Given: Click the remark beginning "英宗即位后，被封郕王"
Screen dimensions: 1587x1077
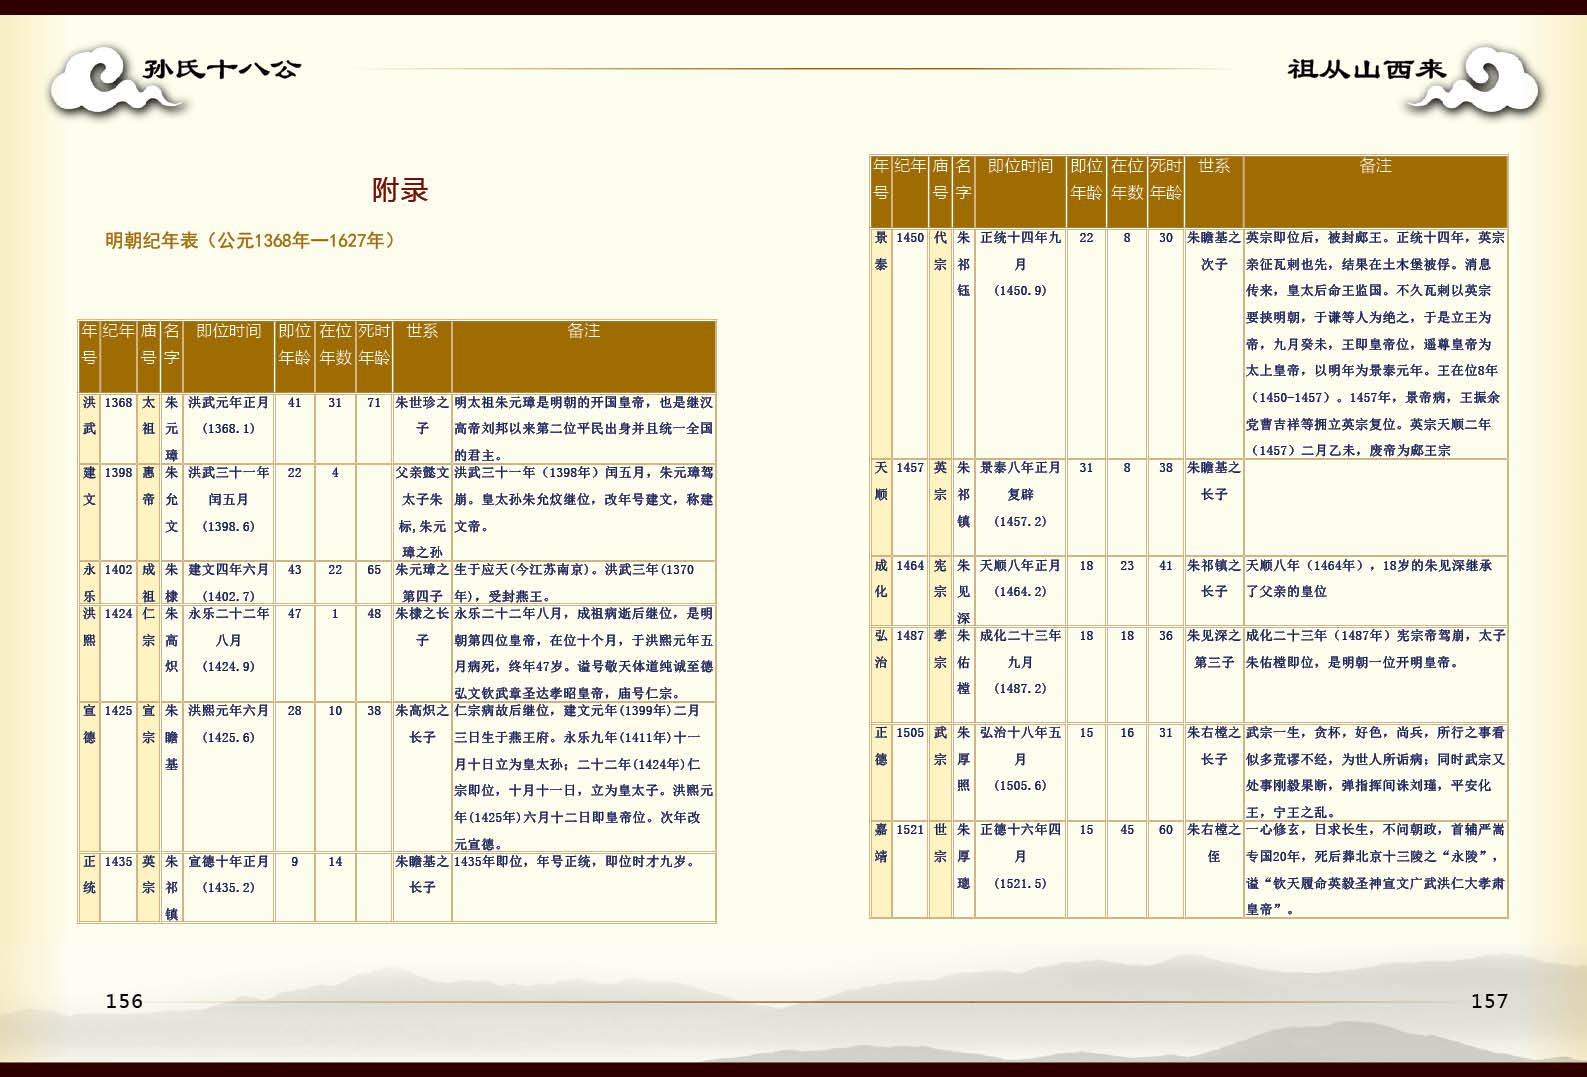Looking at the screenshot, I should point(1375,344).
